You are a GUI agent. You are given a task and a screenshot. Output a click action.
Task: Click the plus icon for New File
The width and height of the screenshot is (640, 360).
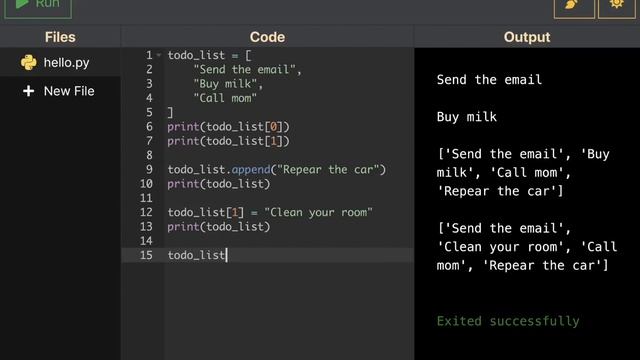[29, 91]
